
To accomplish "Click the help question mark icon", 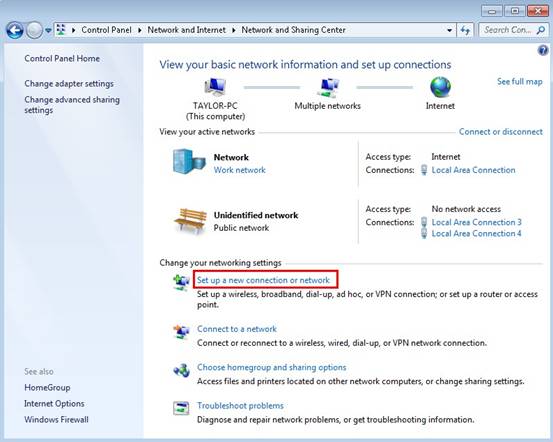I will click(x=543, y=50).
